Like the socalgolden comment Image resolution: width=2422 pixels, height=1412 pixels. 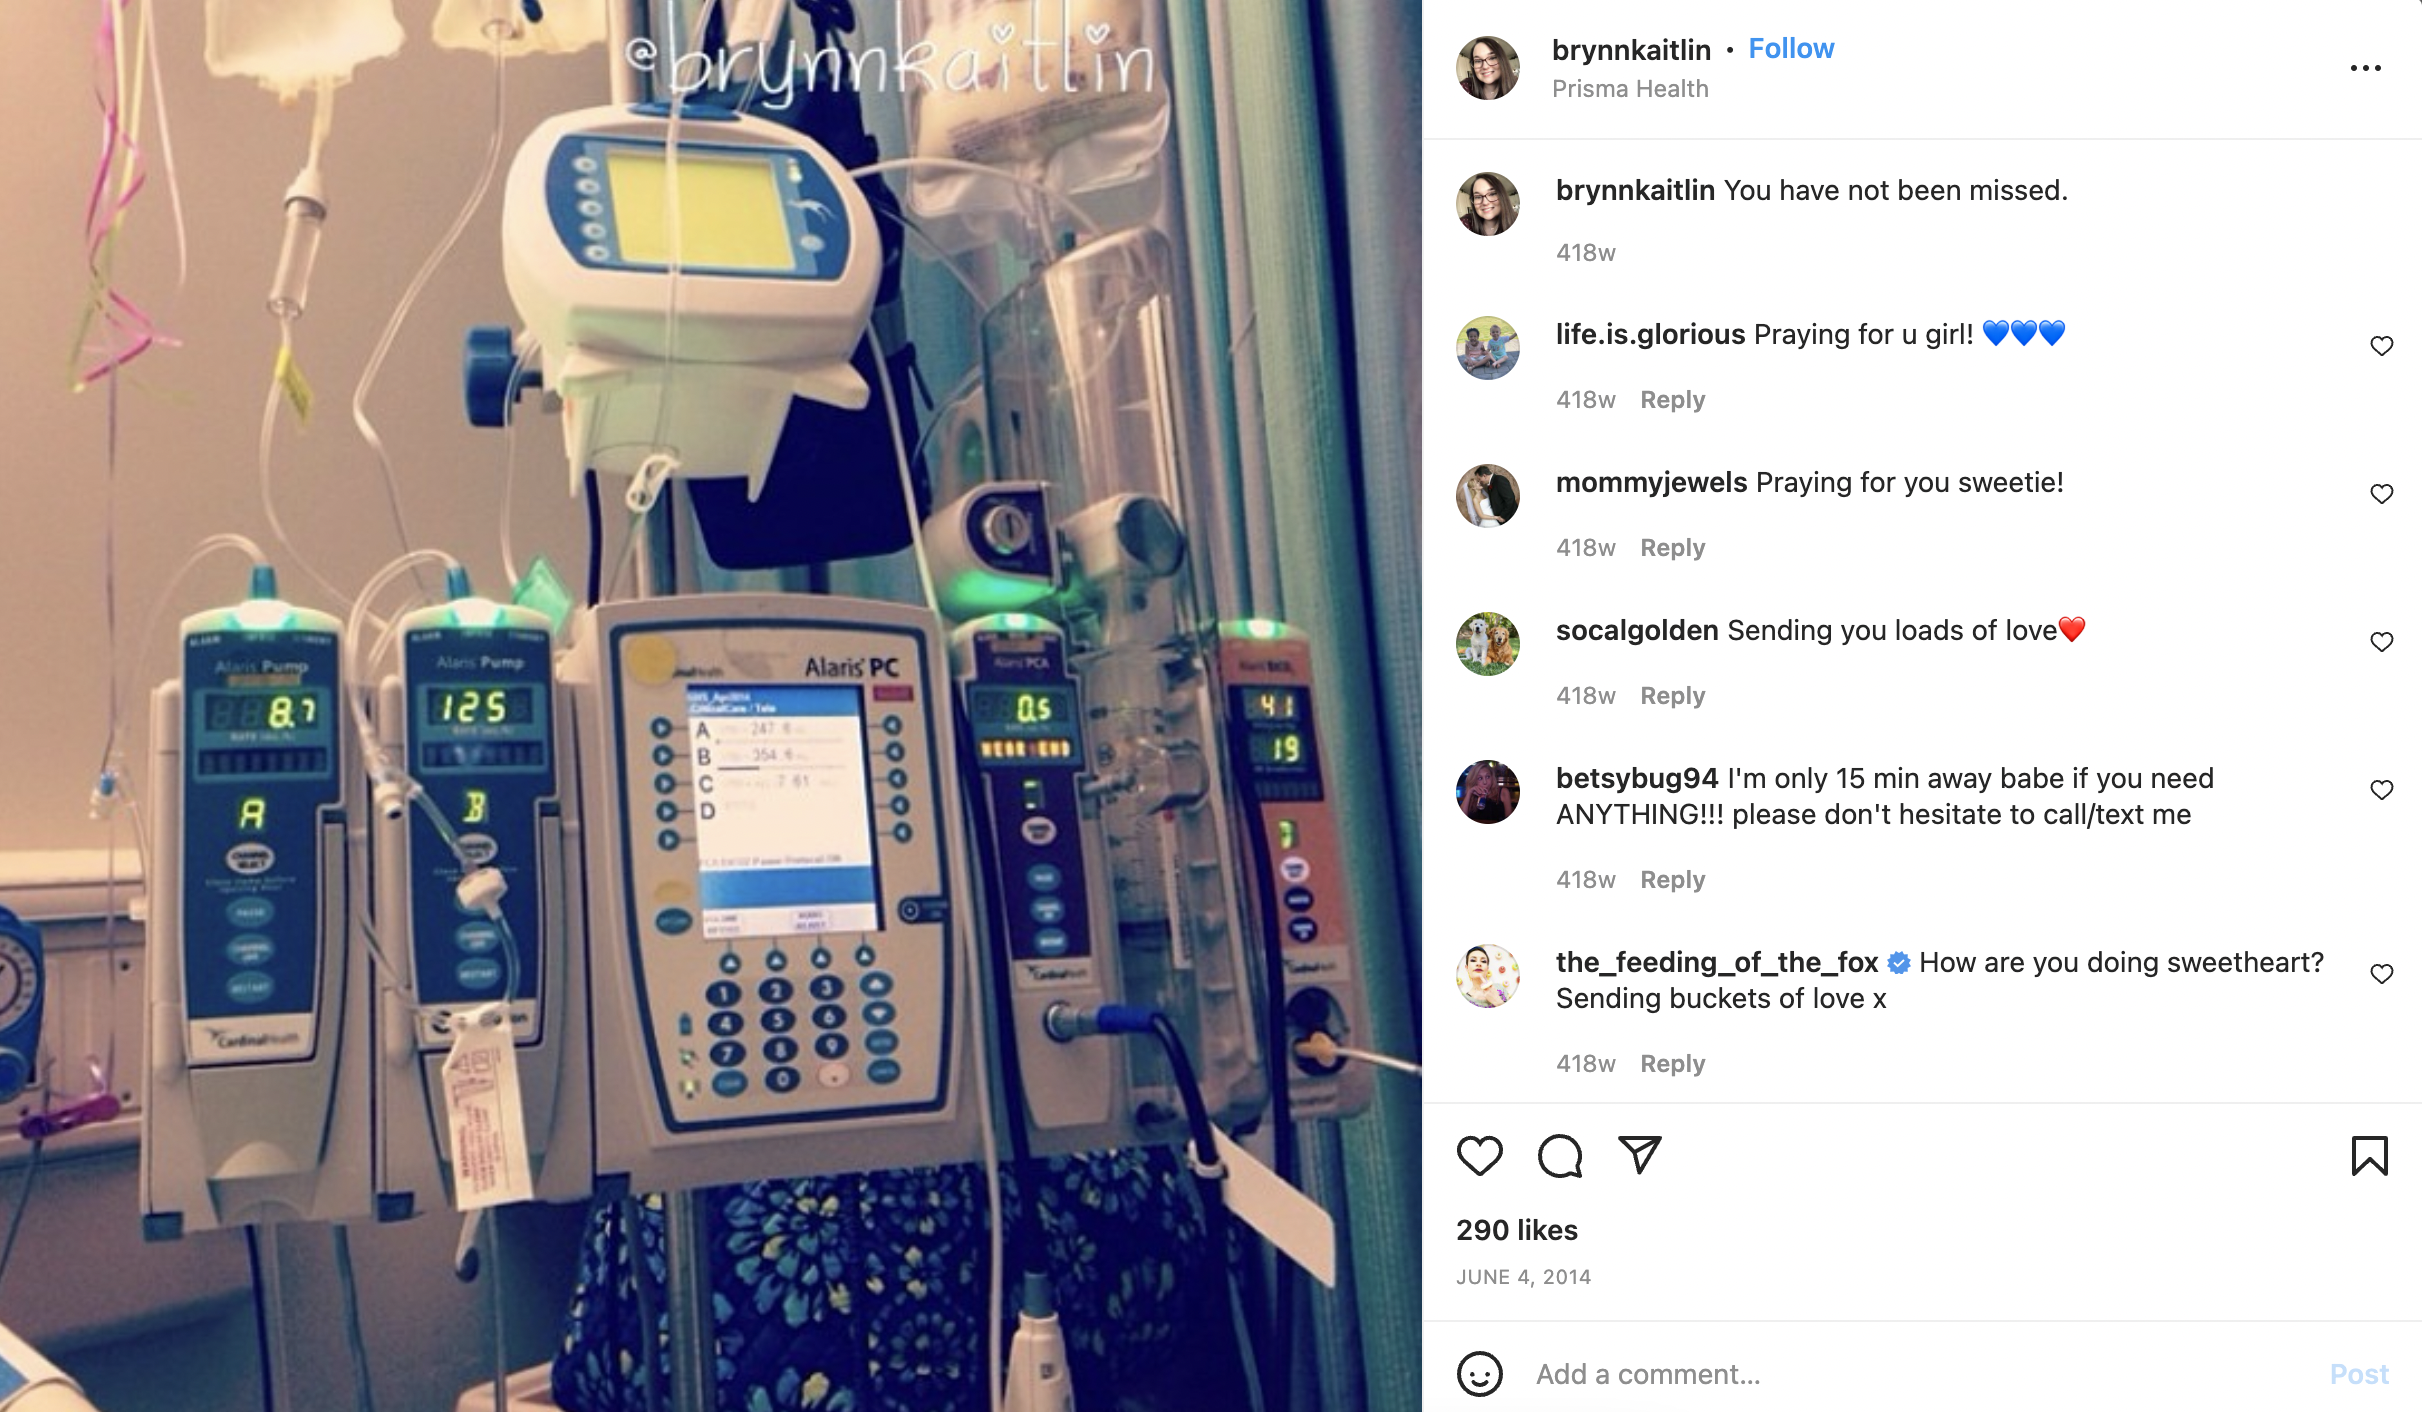click(x=2382, y=642)
